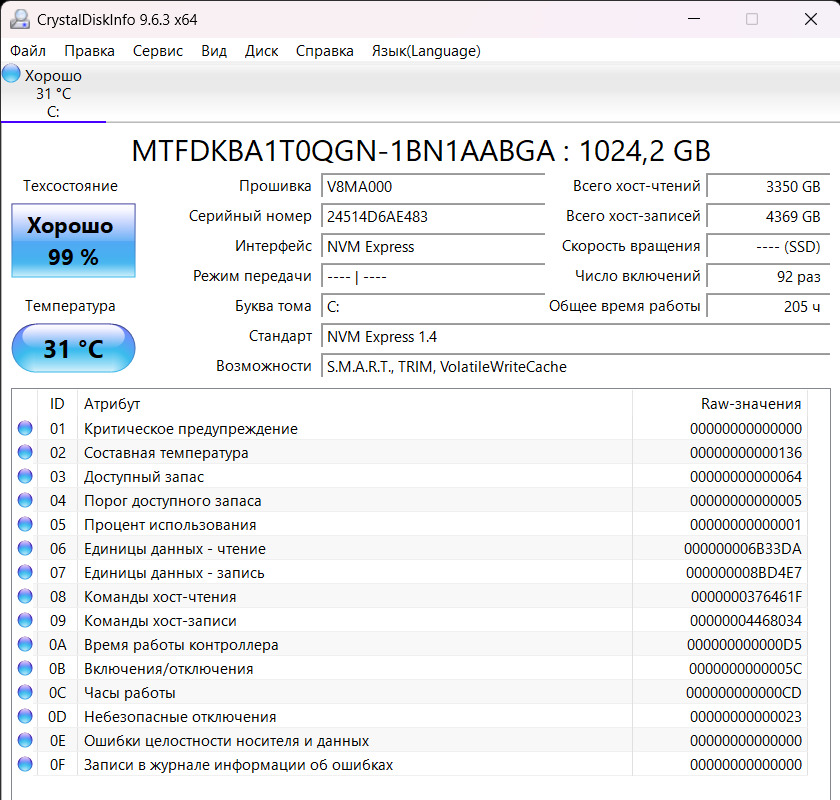Click the Возможности field with S.M.A.R.T., TRIM
Viewport: 840px width, 800px height.
pos(575,367)
